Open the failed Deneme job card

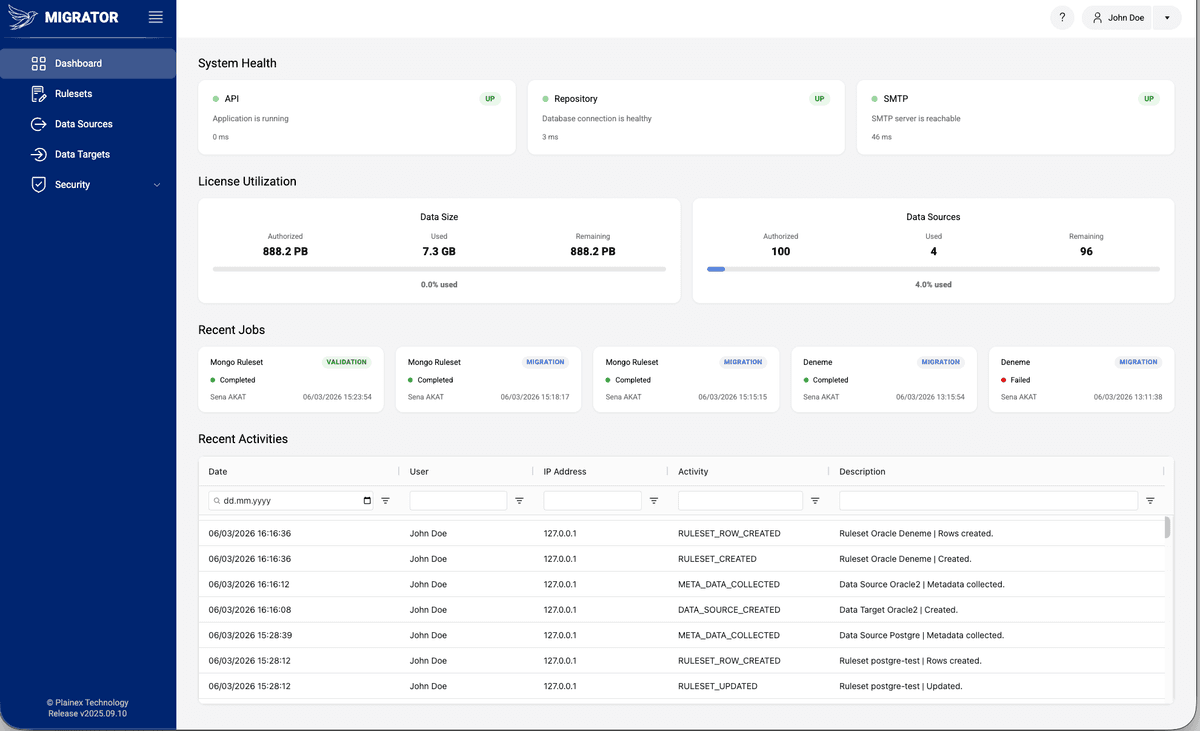coord(1081,380)
